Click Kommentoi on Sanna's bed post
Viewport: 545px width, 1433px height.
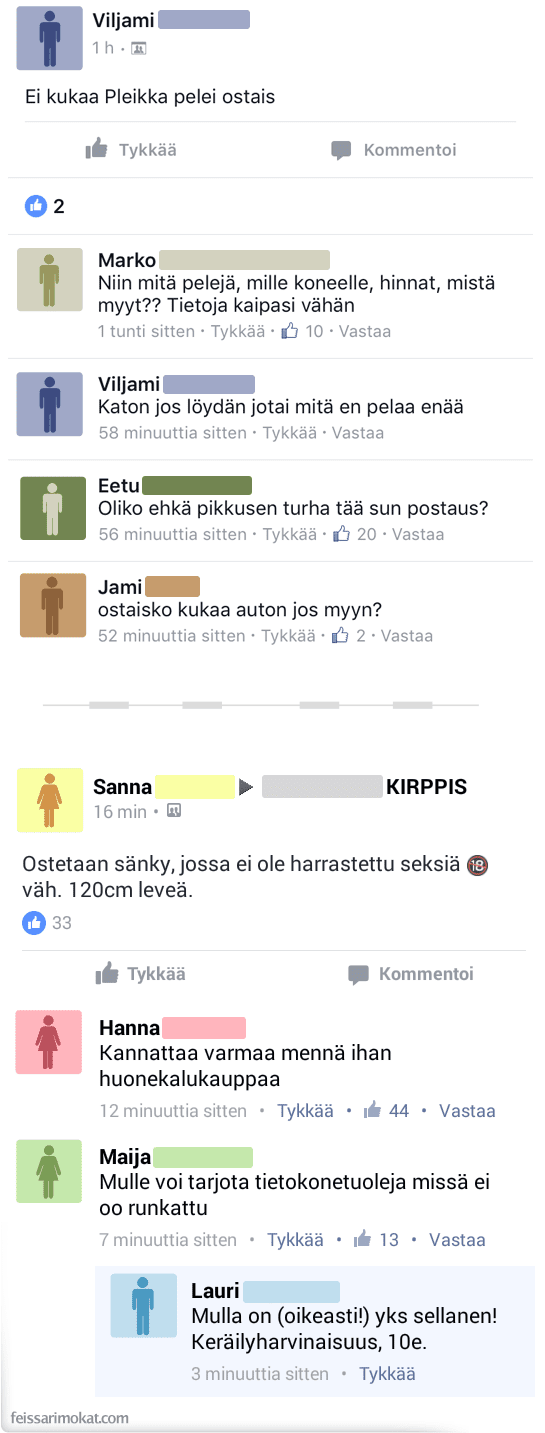click(x=410, y=973)
